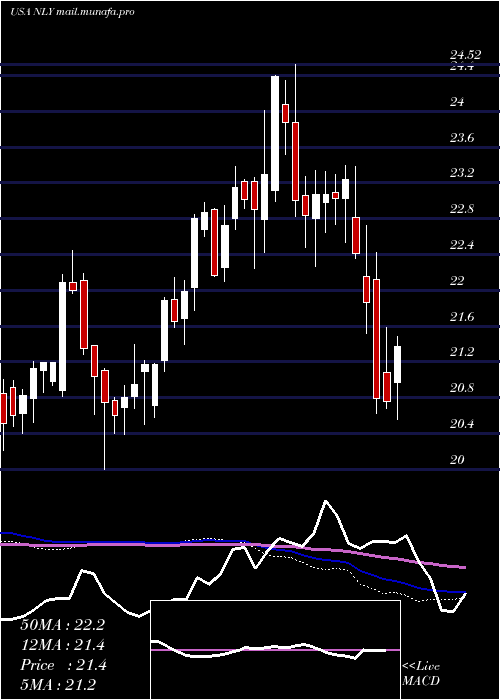Click the 22.4 price level label
This screenshot has width=500, height=700.
[x=462, y=245]
